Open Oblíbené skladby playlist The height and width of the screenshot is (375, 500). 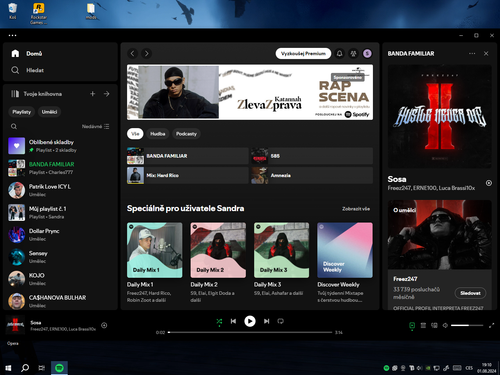pyautogui.click(x=60, y=146)
